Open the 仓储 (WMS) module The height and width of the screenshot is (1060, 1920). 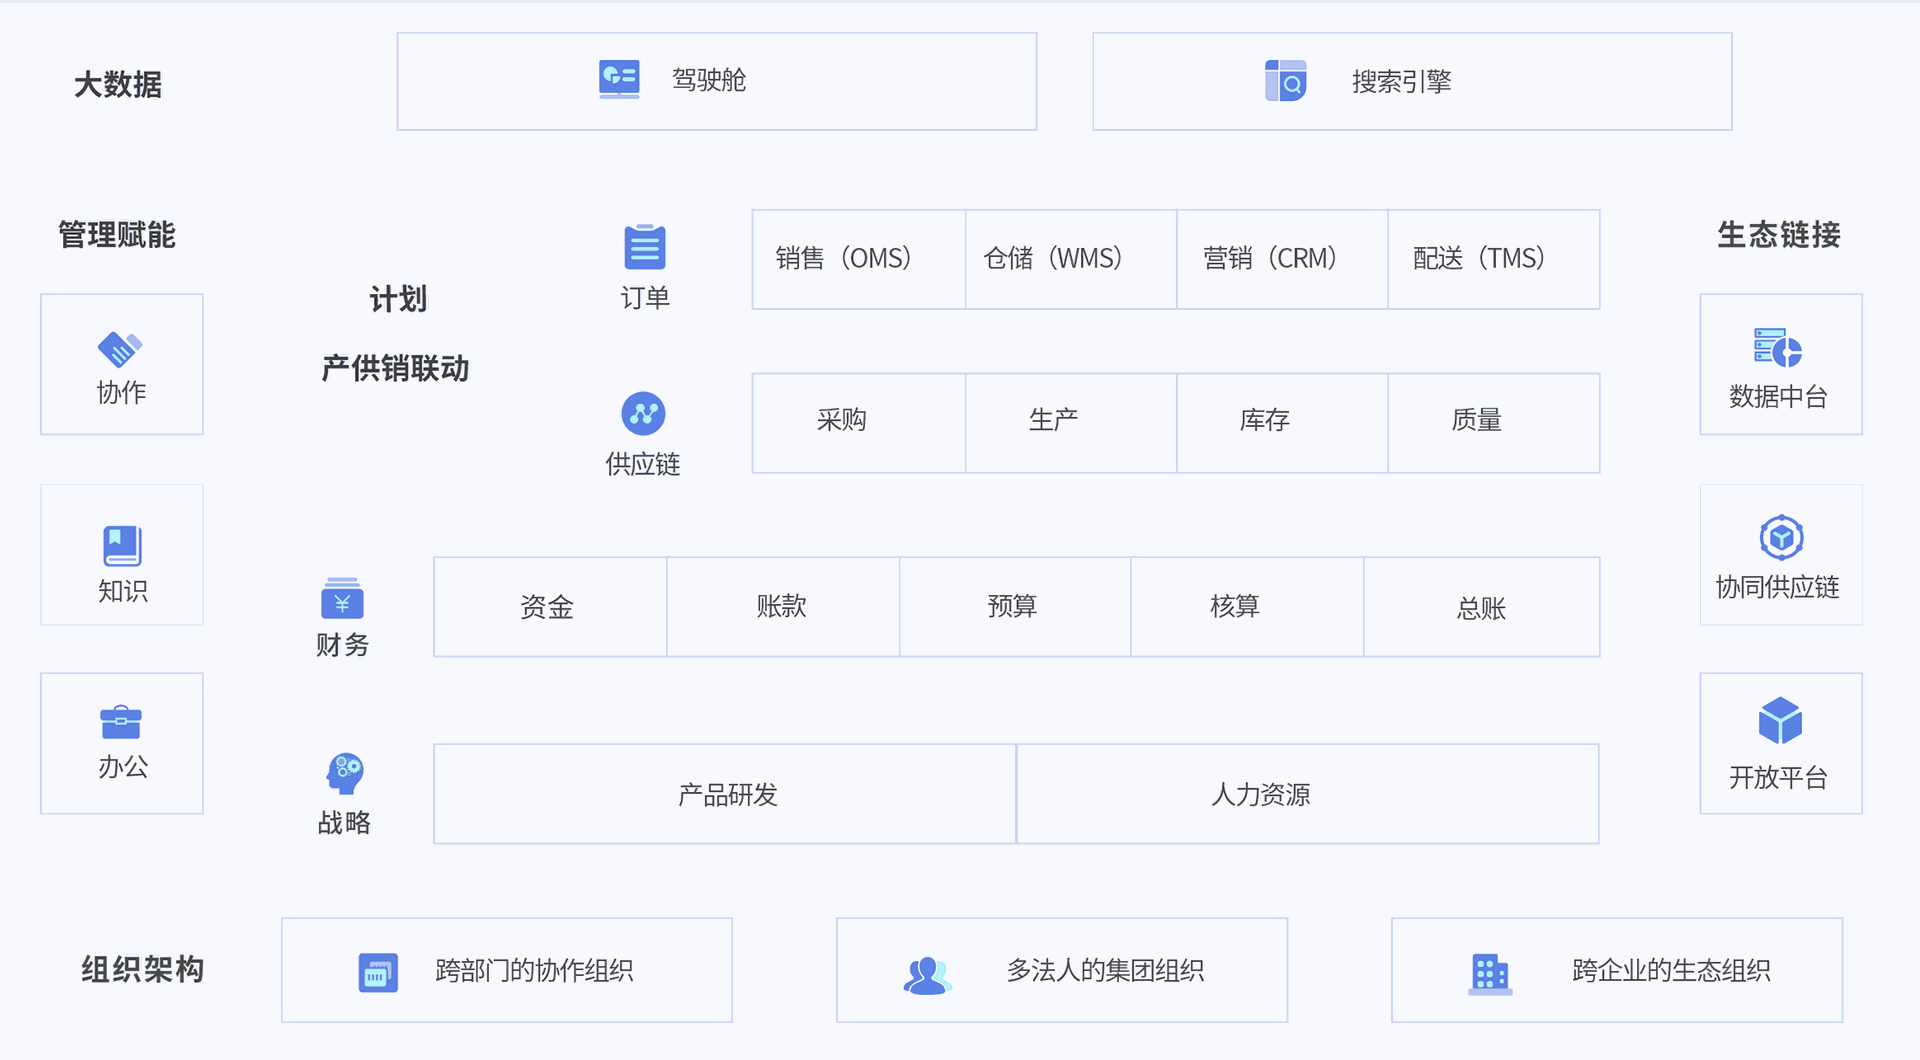pos(1070,259)
